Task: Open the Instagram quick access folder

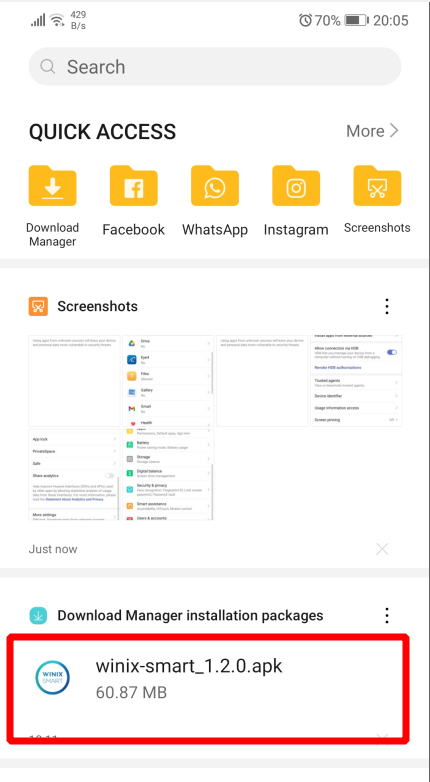Action: tap(296, 186)
